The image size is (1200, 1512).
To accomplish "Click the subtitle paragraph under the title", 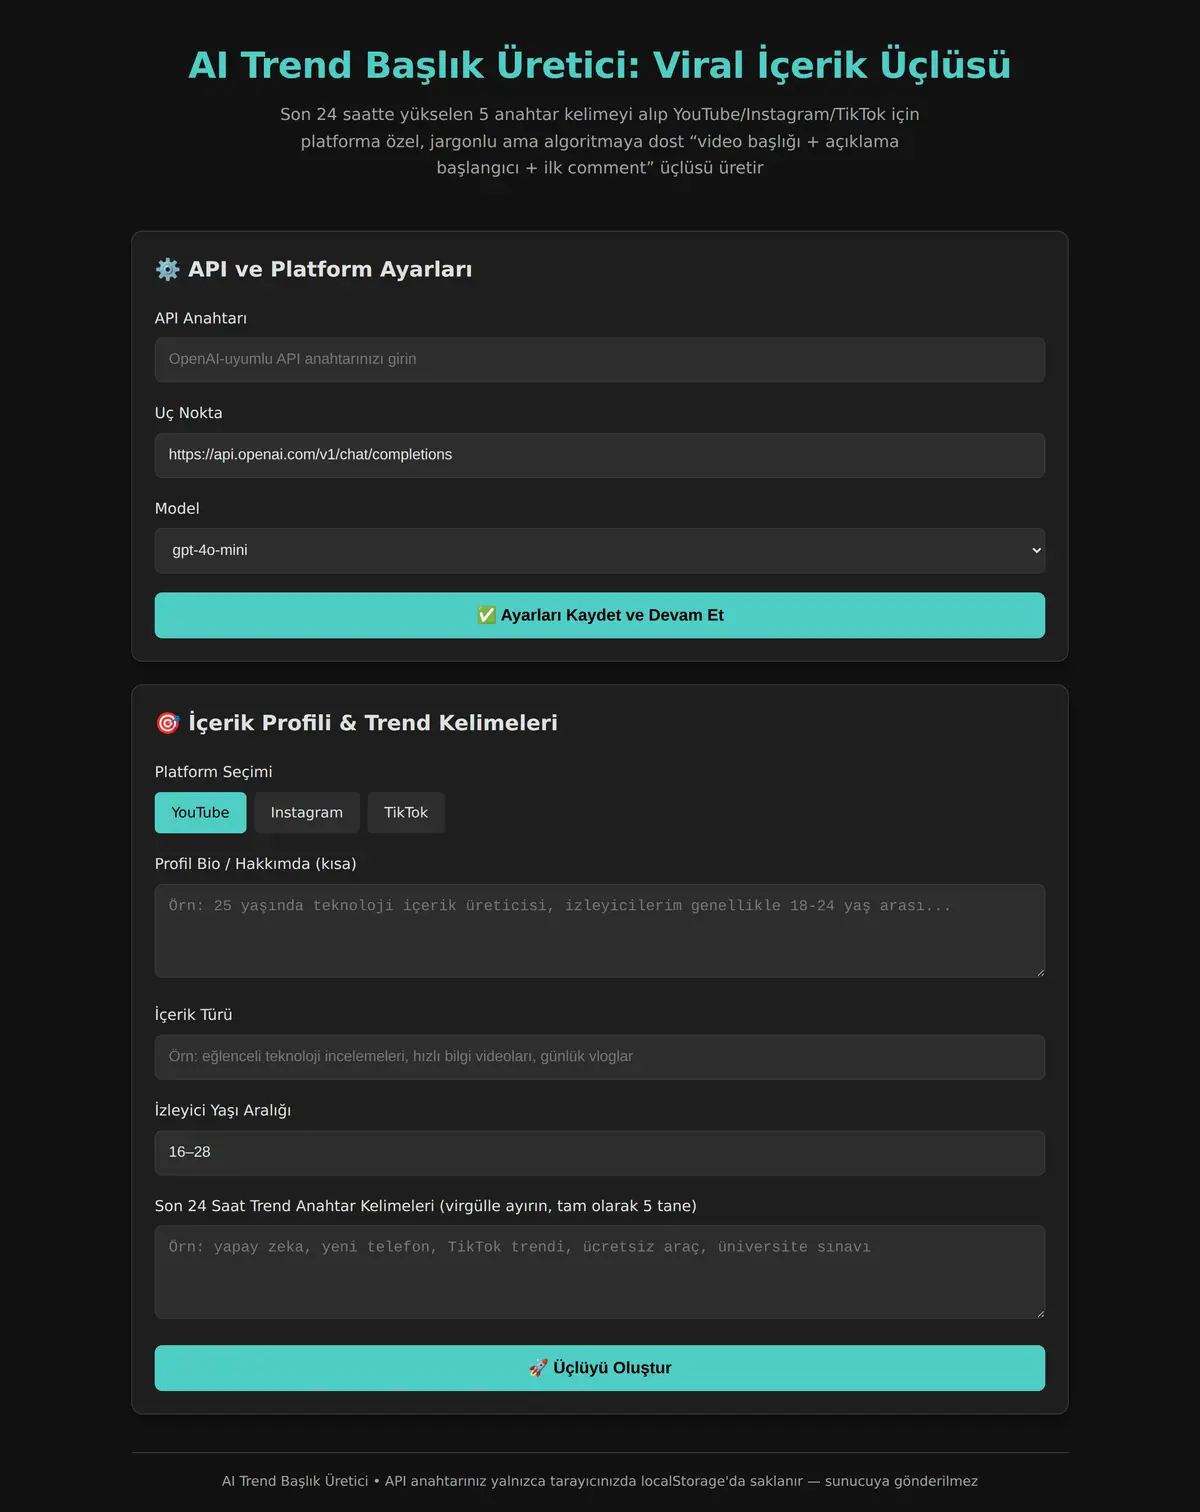I will 600,141.
